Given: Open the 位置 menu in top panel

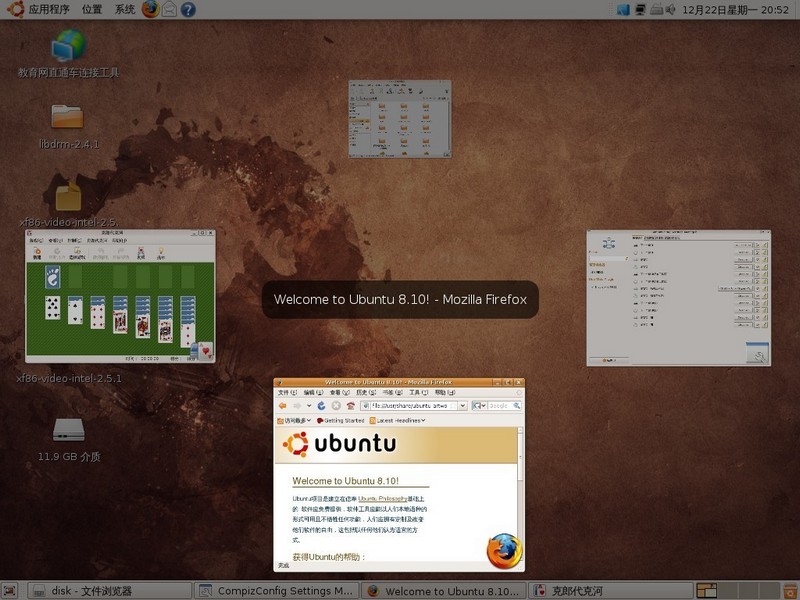Looking at the screenshot, I should 92,9.
